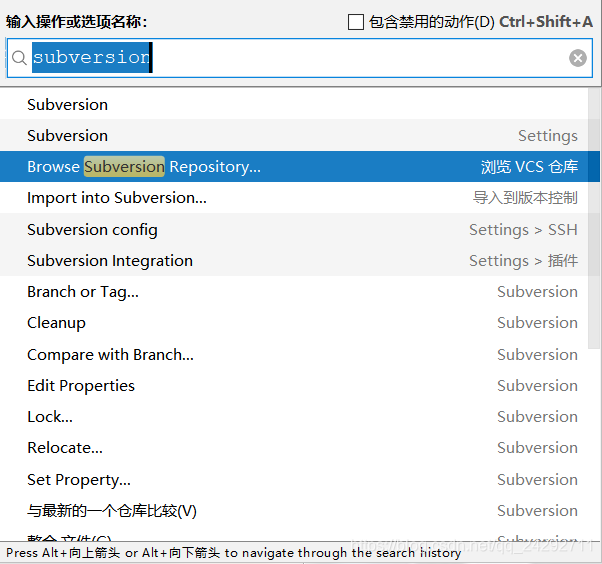
Task: Select the first Subversion result
Action: click(x=294, y=104)
